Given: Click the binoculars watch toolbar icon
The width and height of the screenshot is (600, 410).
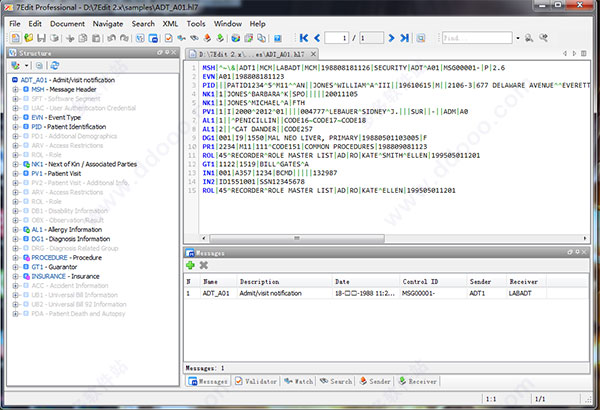Looking at the screenshot, I should click(195, 38).
